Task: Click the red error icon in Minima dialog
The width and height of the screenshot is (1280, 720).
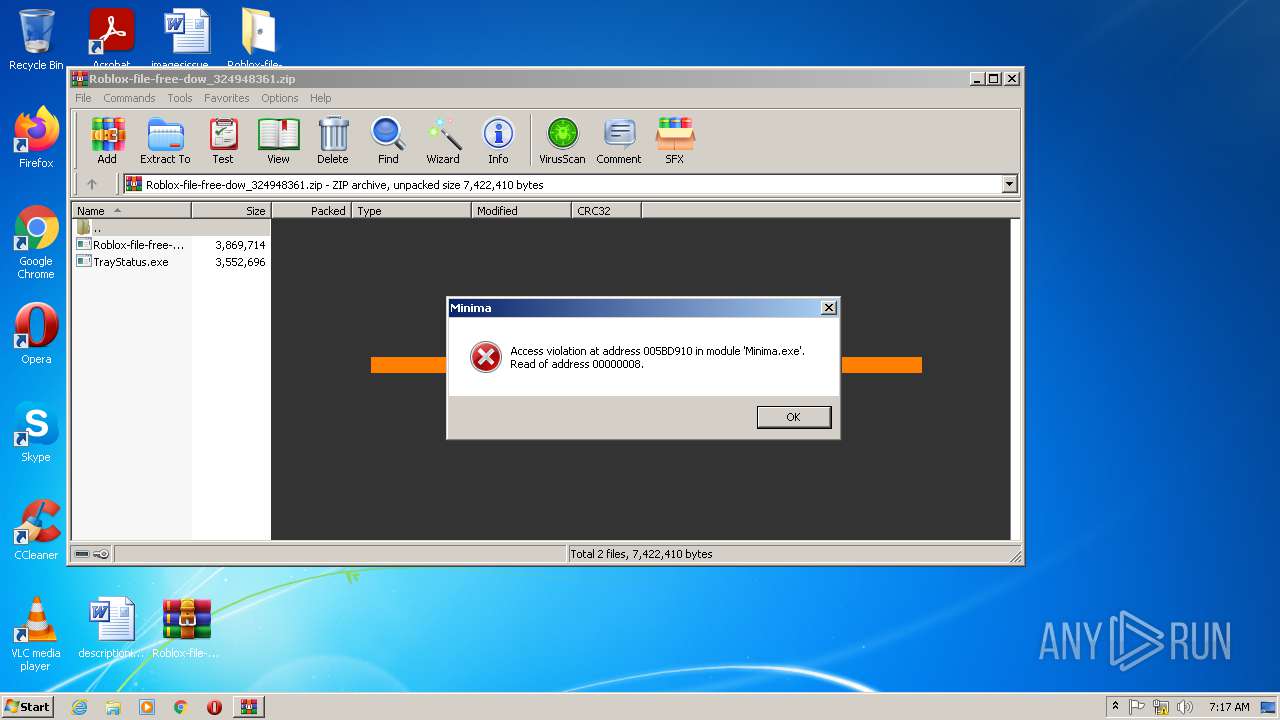Action: click(486, 357)
